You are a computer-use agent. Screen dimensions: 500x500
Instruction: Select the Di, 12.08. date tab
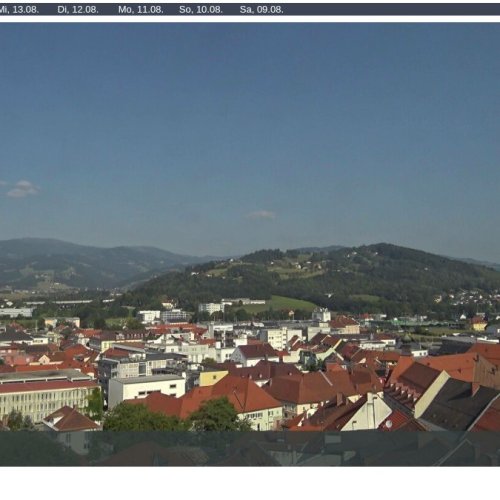[x=78, y=10]
